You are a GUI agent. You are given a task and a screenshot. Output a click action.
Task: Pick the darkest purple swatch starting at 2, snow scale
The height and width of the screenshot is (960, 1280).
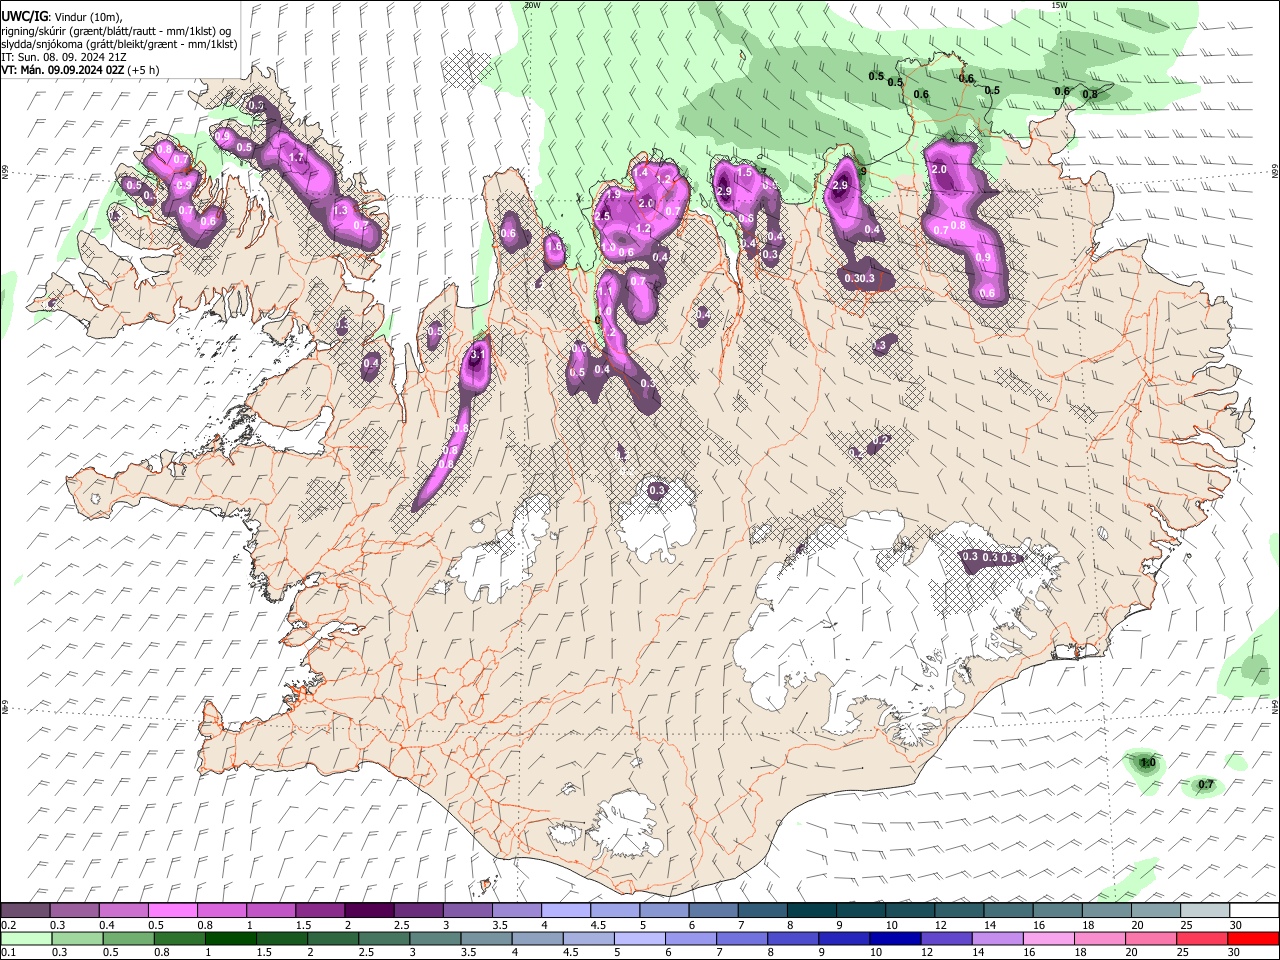click(368, 911)
